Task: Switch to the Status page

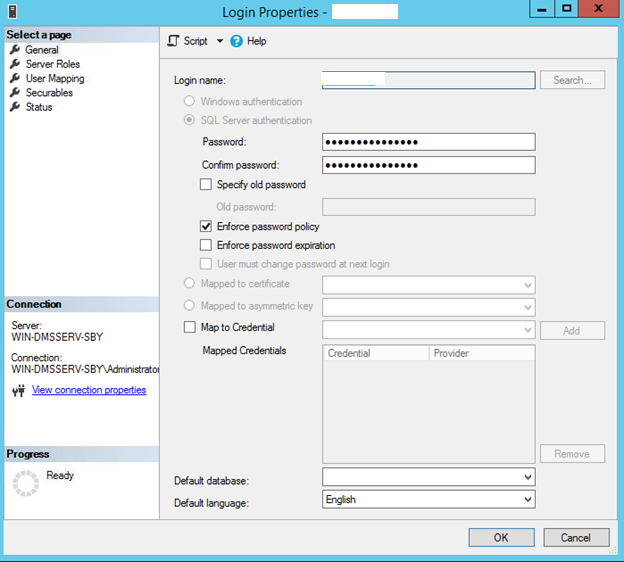Action: [39, 107]
